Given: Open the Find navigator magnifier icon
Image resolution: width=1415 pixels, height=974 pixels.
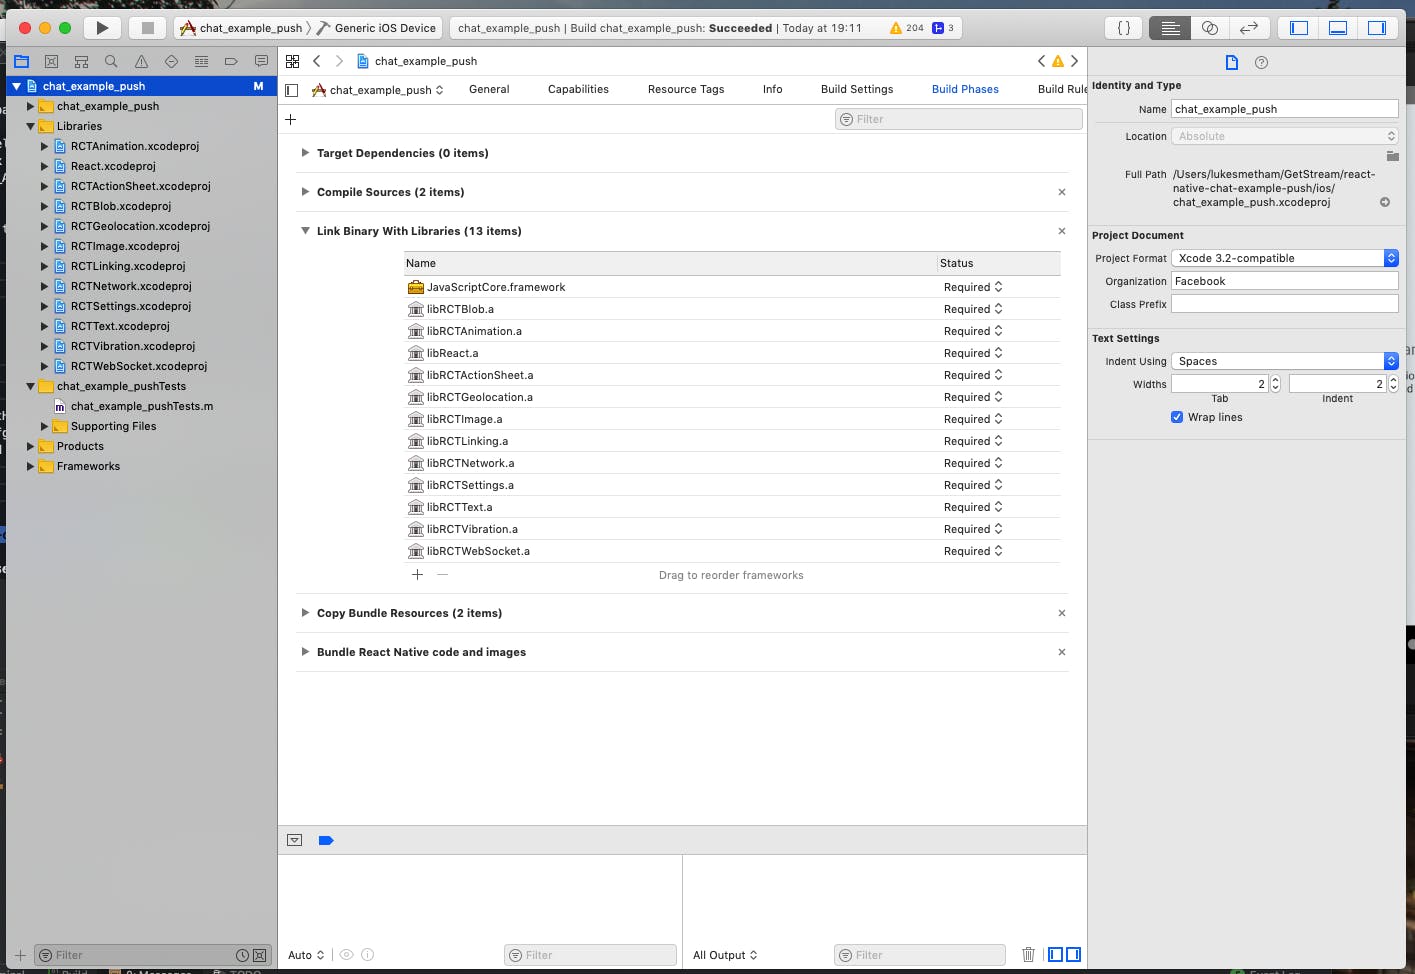Looking at the screenshot, I should point(111,62).
